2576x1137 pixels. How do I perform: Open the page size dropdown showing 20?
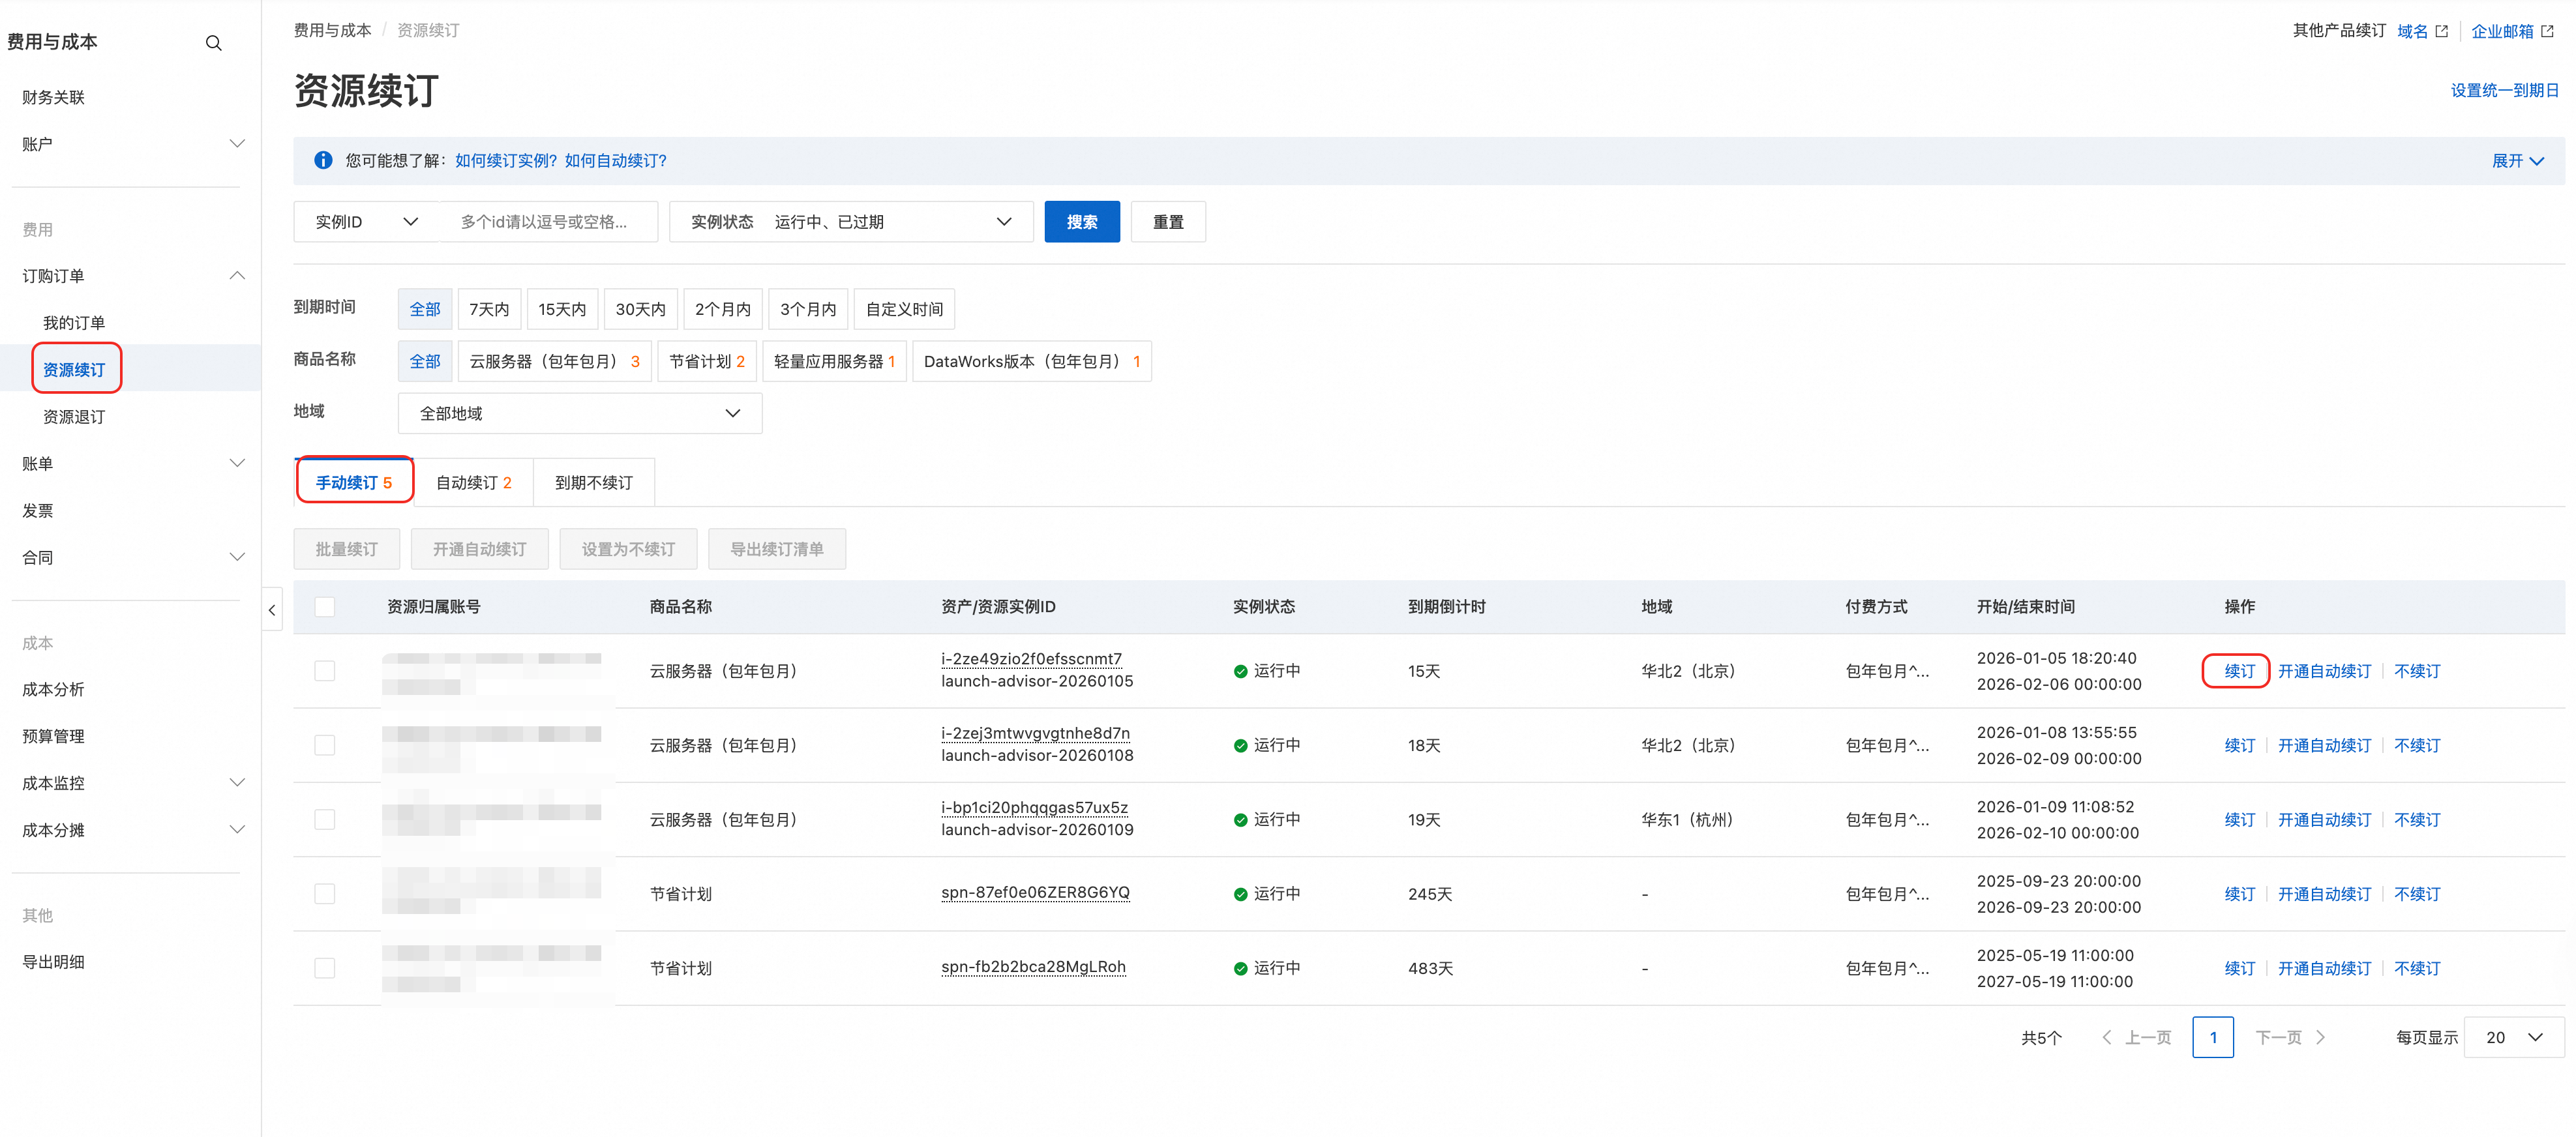pos(2513,1037)
